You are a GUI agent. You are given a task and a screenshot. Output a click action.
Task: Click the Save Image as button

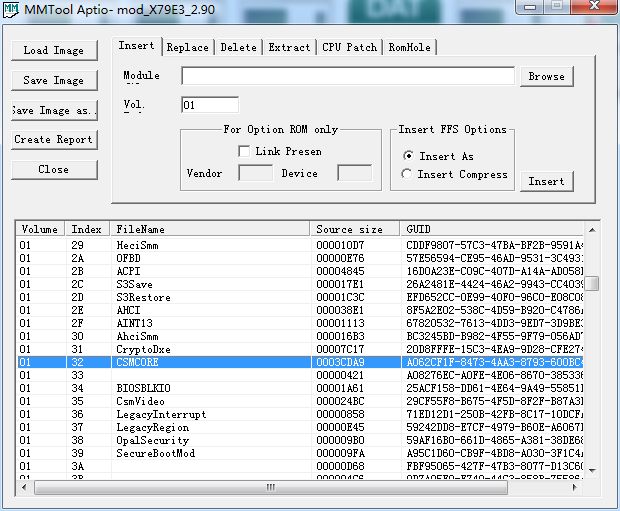(54, 110)
